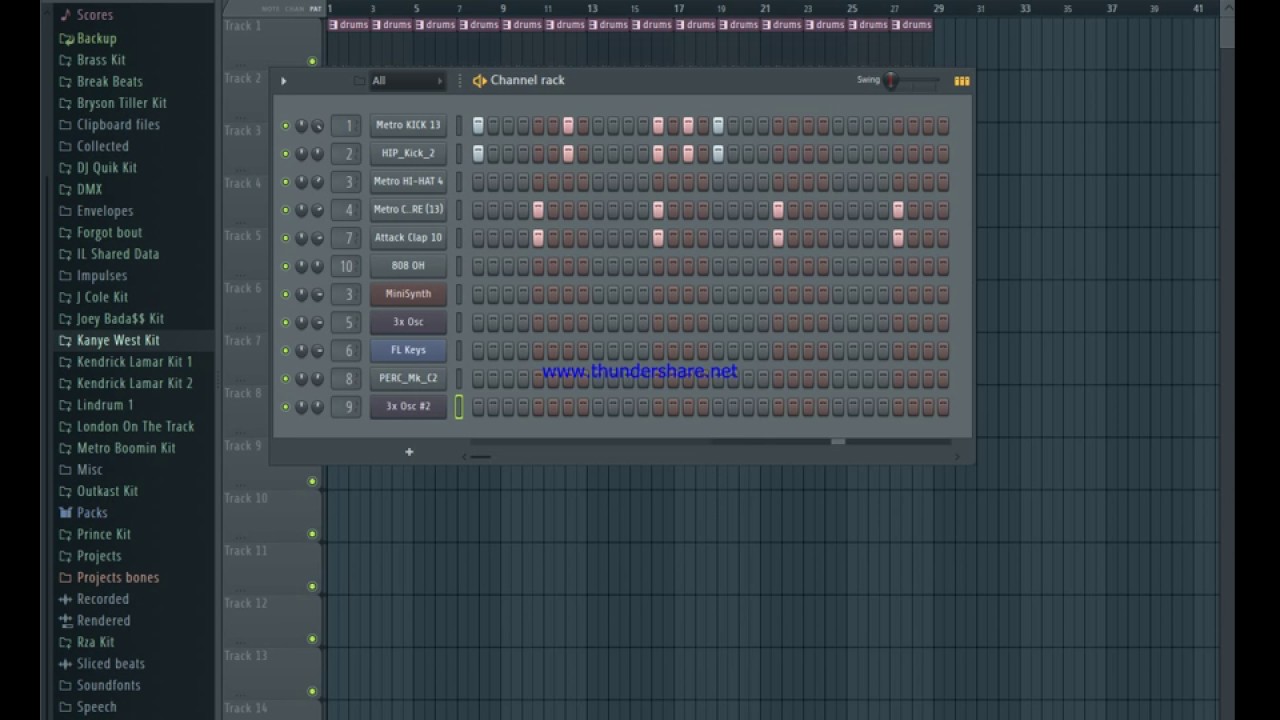This screenshot has width=1280, height=720.
Task: Click the Rendered icon in browser
Action: [x=65, y=621]
